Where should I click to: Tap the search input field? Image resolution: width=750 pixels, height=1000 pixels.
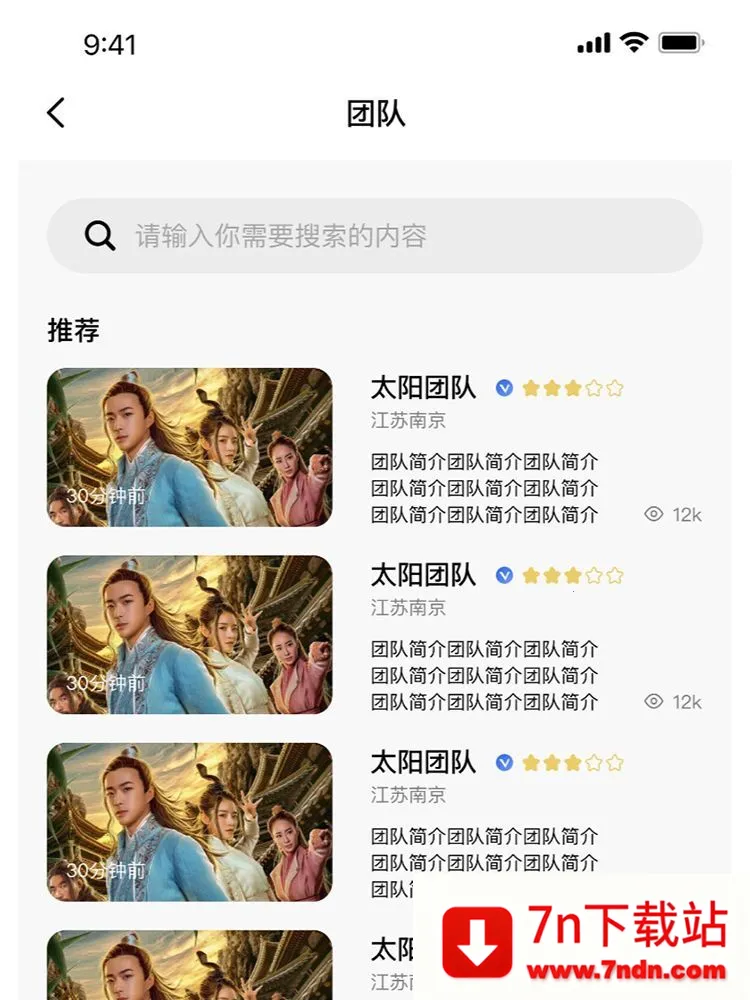point(400,236)
